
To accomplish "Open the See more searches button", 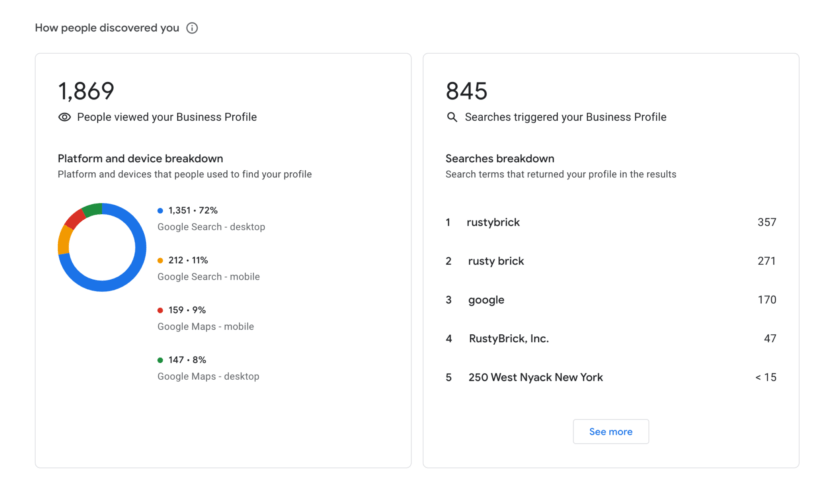I will (x=611, y=432).
